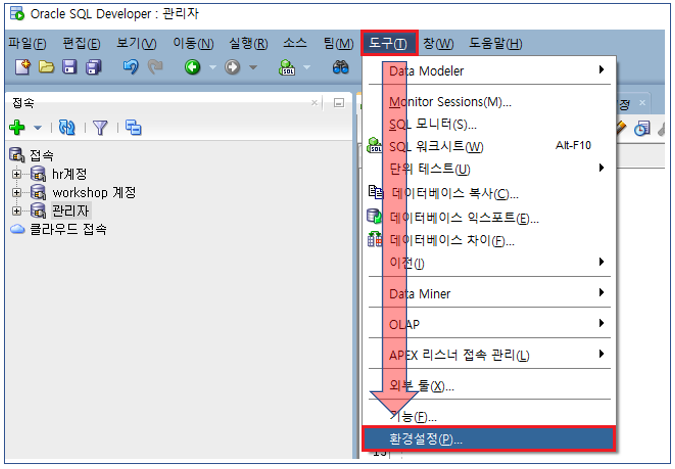Open dropdown arrow next to Back button
This screenshot has height=469, width=675.
tap(213, 67)
